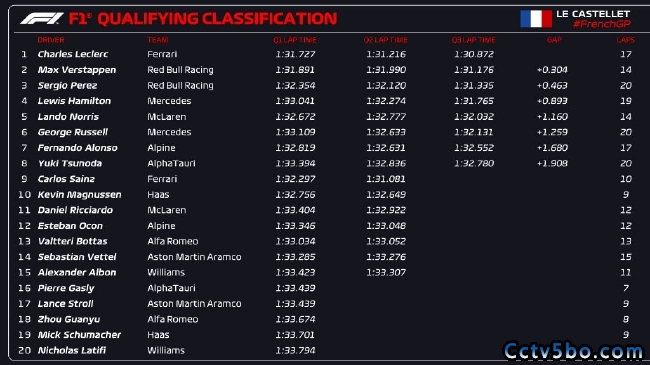Image resolution: width=650 pixels, height=365 pixels.
Task: Select the DRIVER column header
Action: [x=51, y=40]
